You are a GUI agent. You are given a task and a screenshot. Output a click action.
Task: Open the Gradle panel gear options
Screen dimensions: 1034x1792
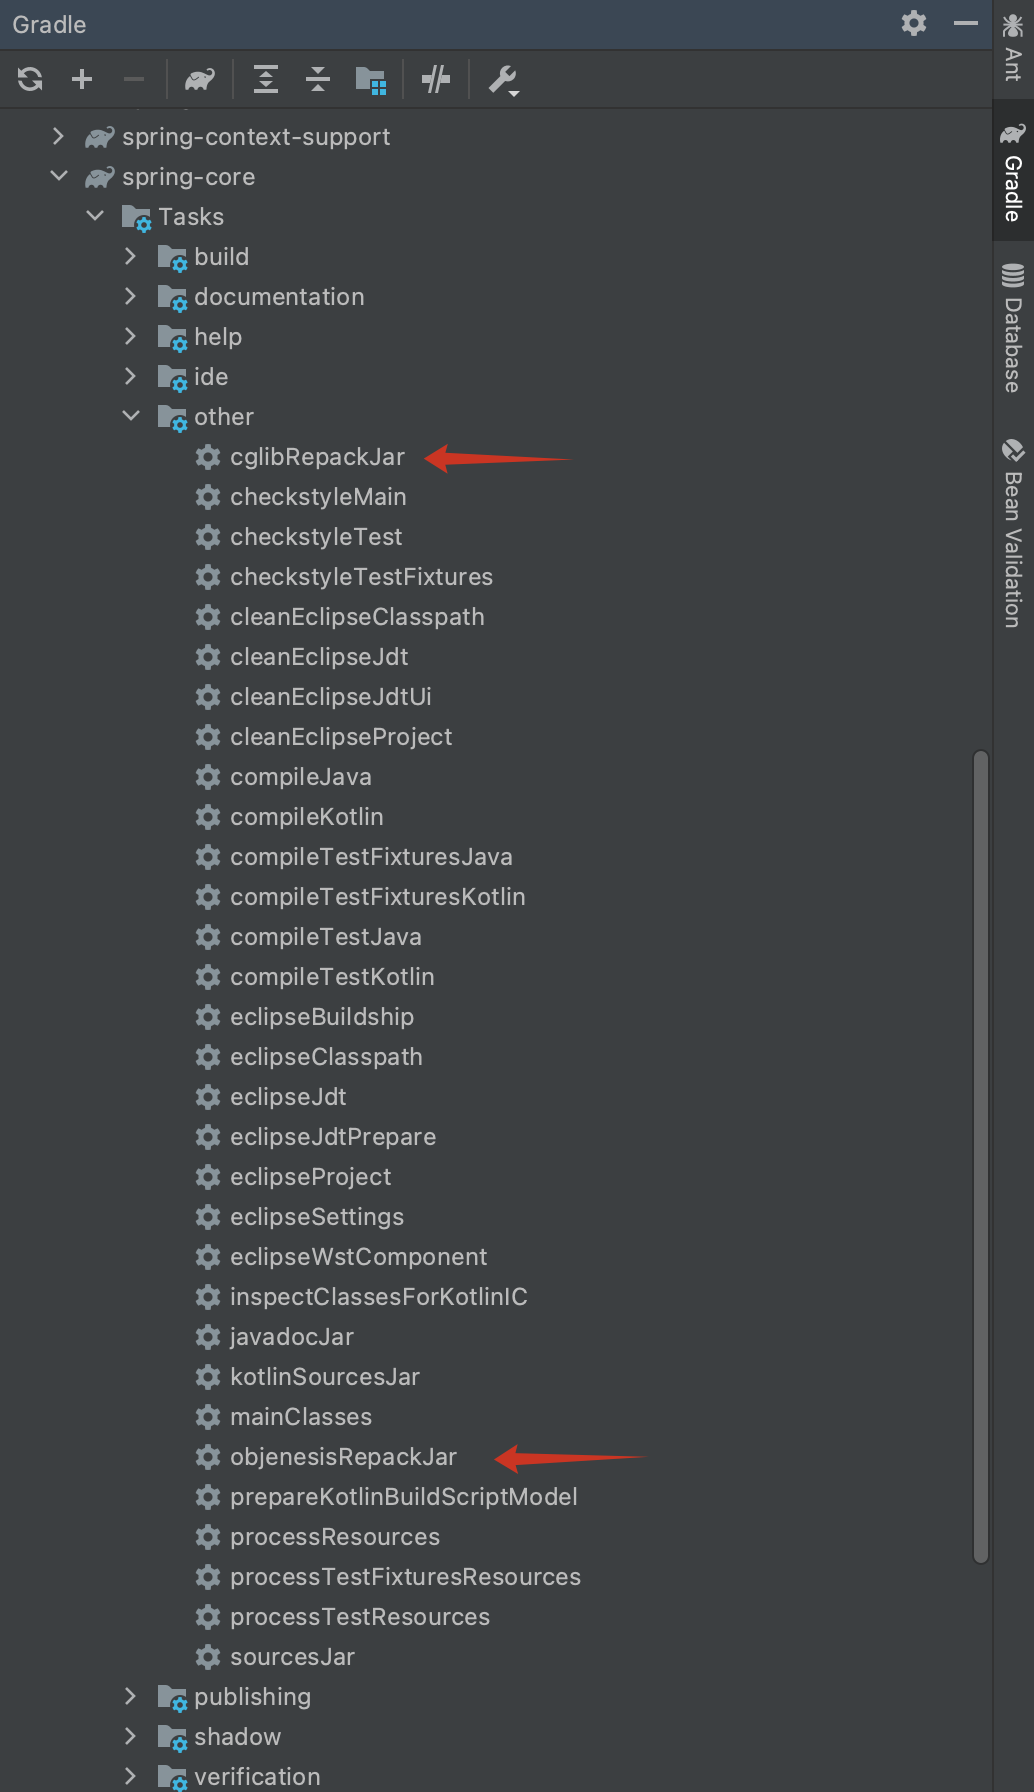point(914,23)
